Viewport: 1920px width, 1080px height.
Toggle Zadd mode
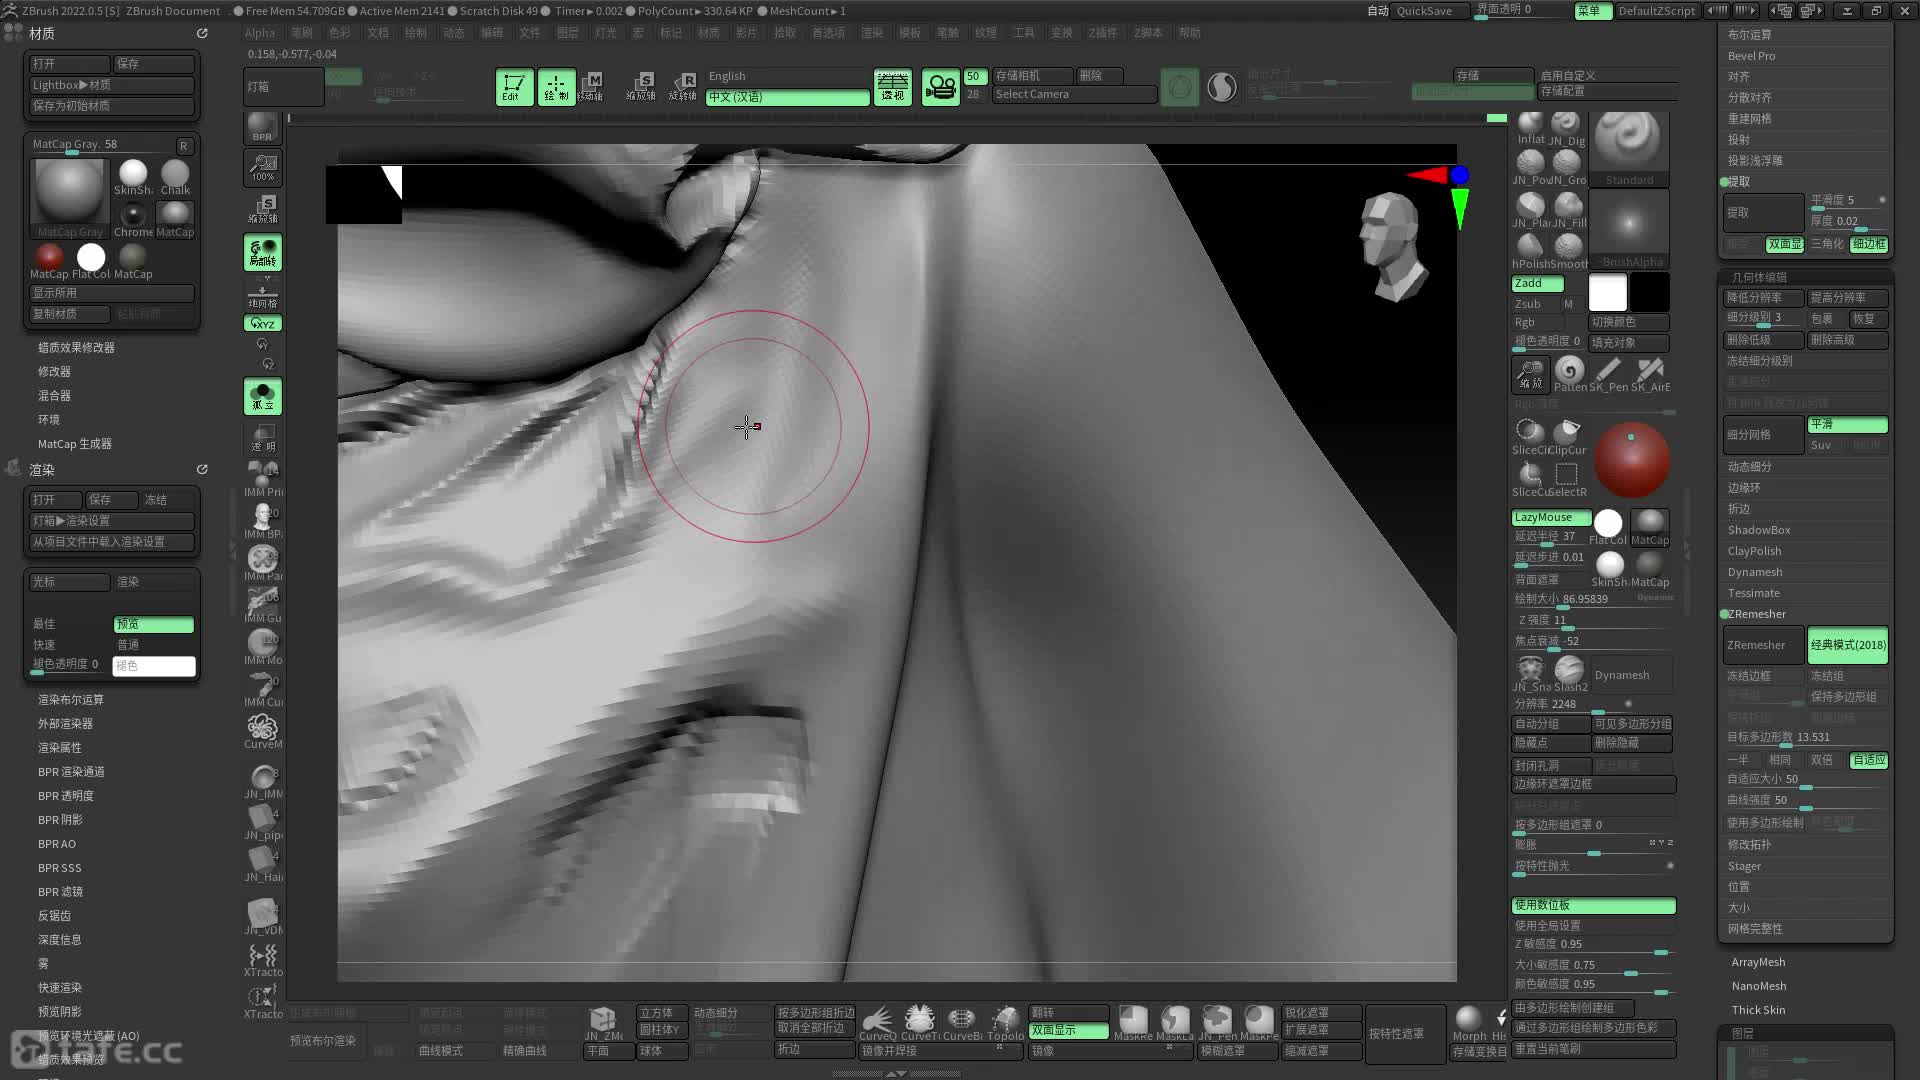pos(1537,284)
